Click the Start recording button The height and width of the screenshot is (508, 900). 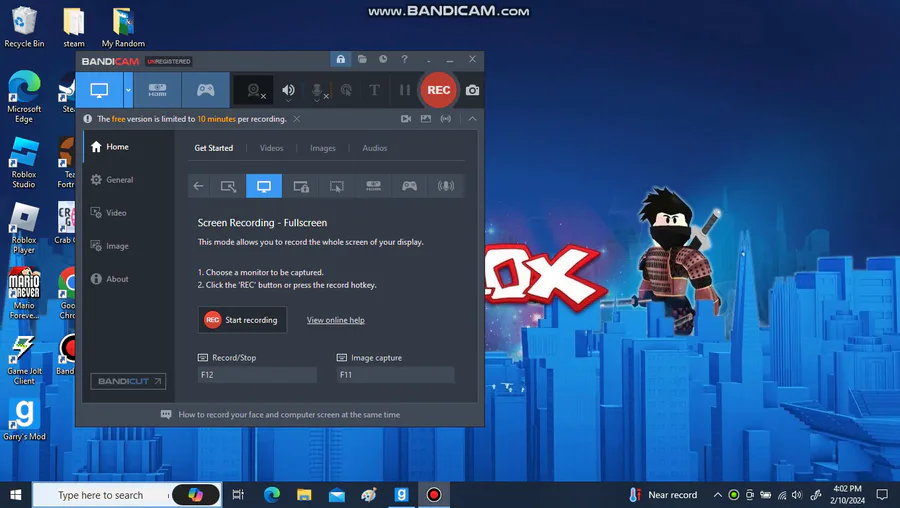click(242, 320)
